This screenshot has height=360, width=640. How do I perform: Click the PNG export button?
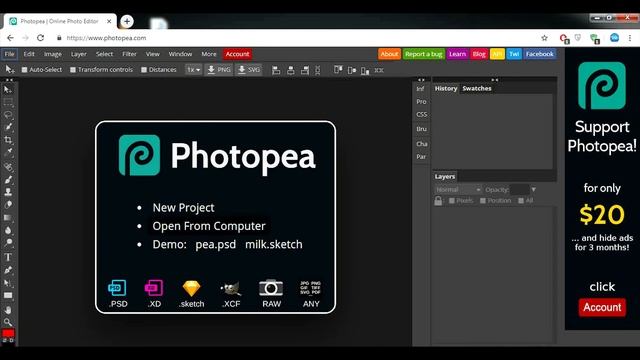[219, 70]
